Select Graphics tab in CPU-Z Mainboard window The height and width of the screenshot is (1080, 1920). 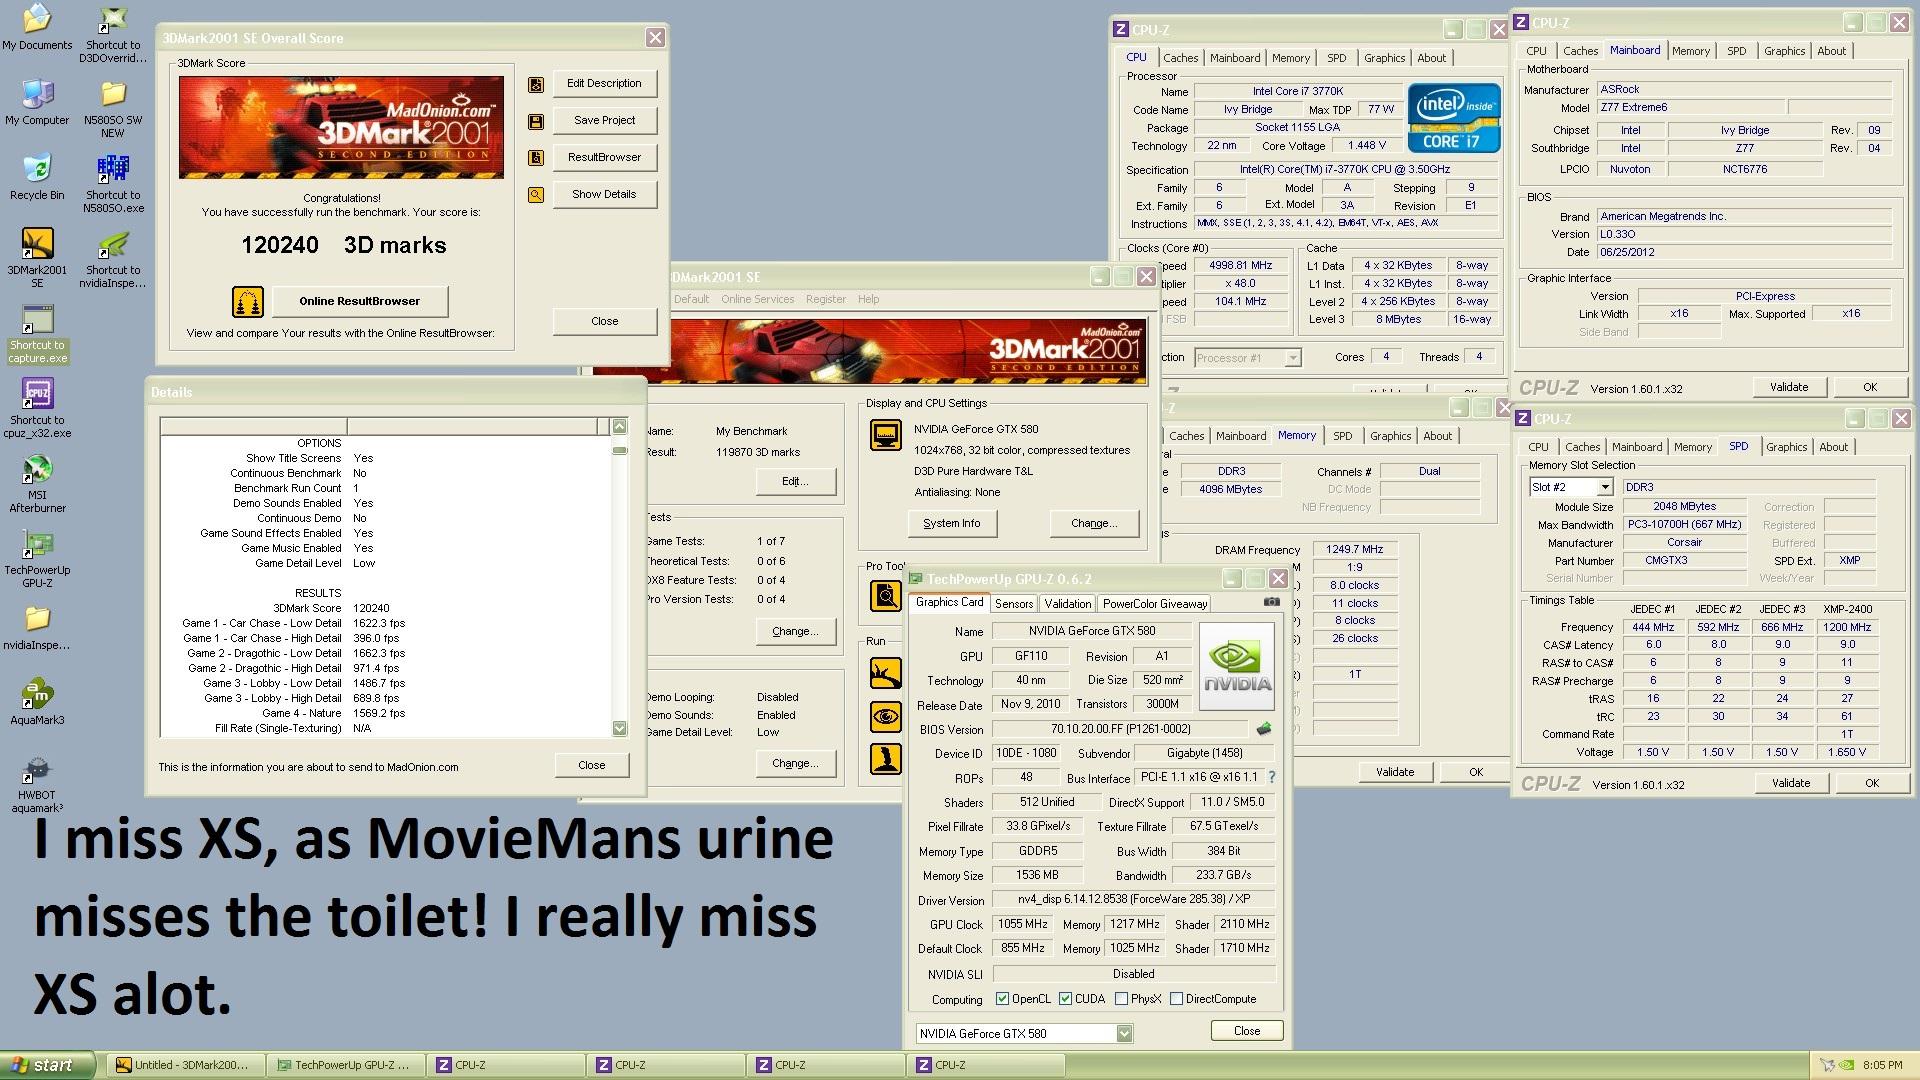1784,51
